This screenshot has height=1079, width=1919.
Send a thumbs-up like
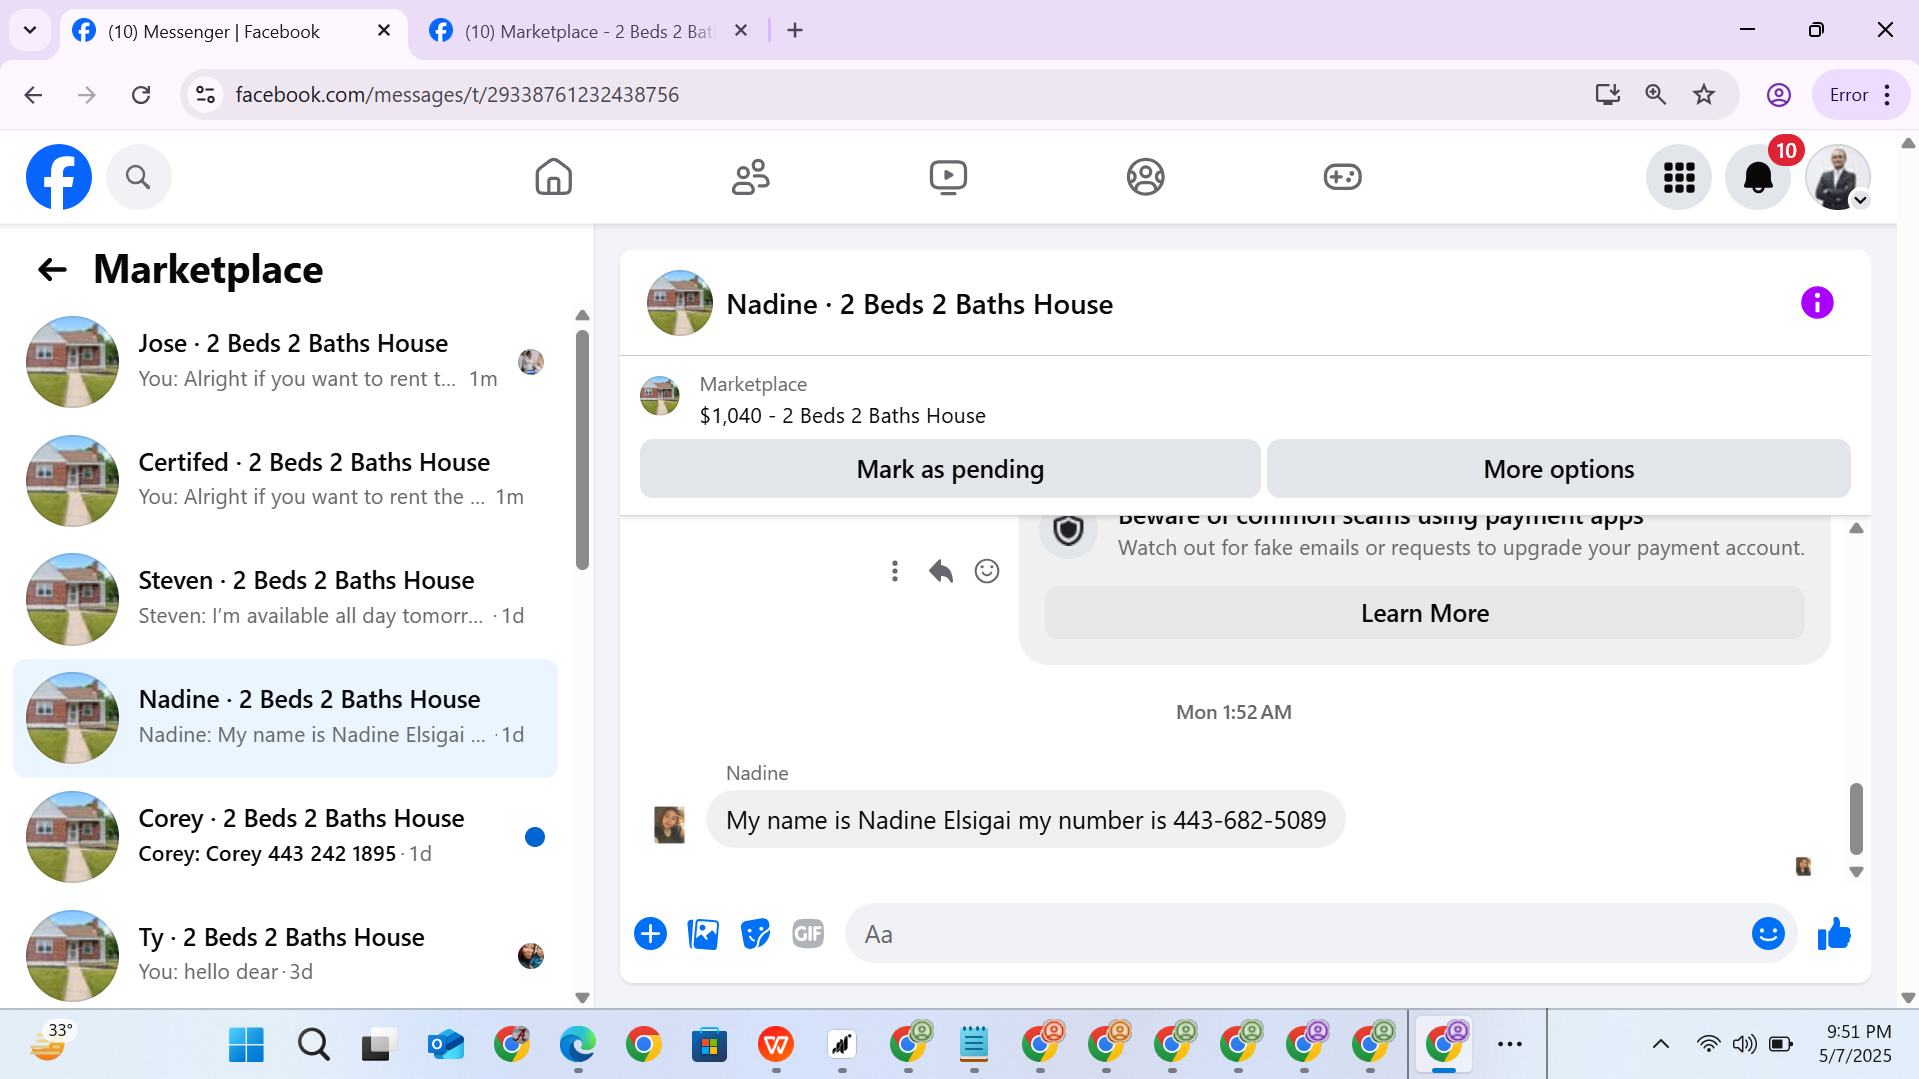point(1834,934)
